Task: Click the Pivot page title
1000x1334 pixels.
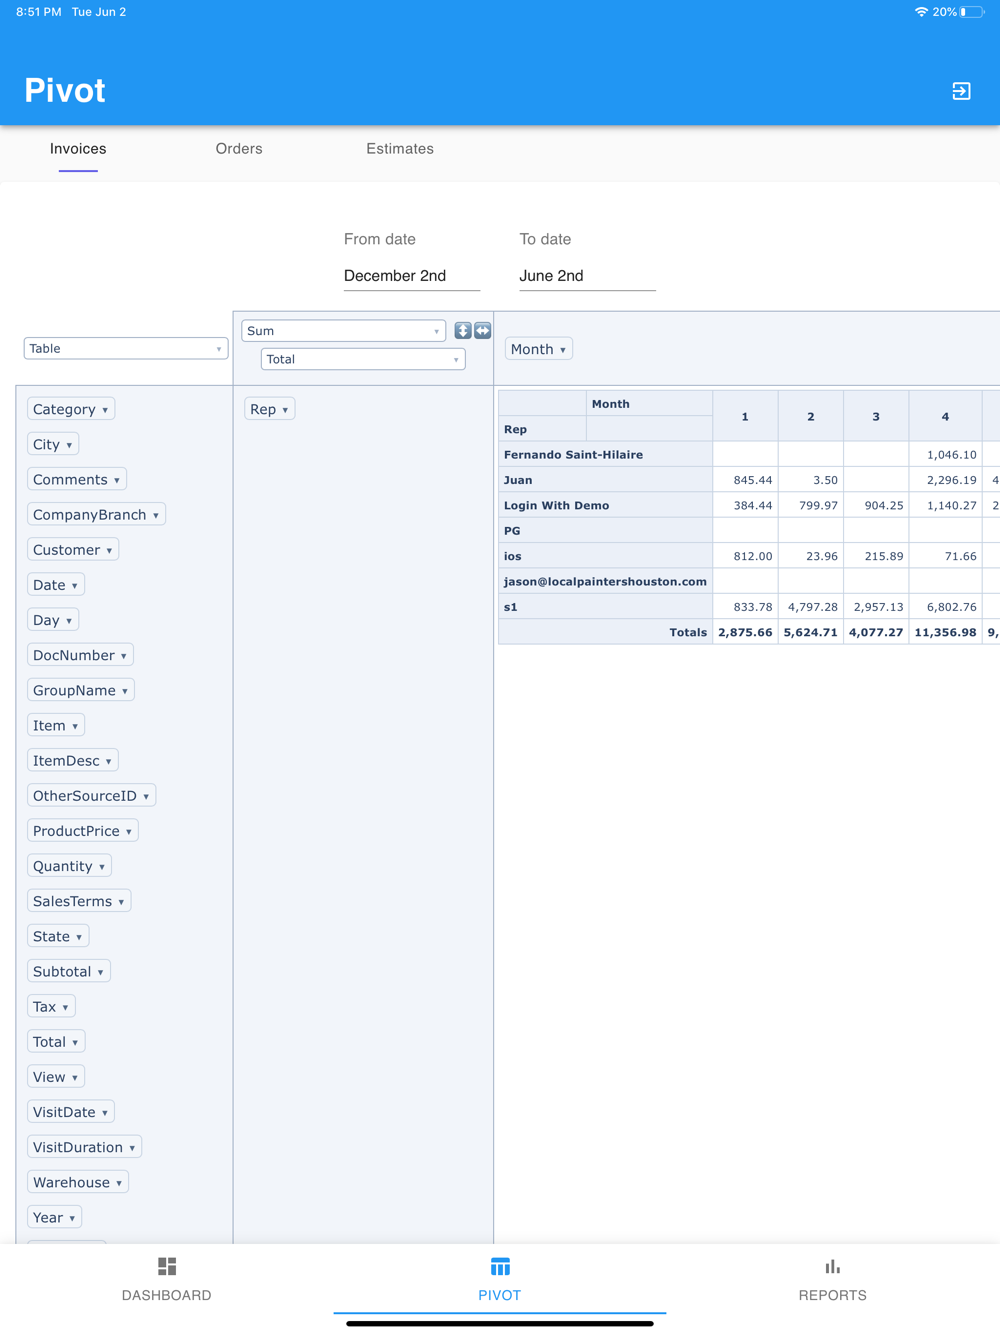Action: [65, 91]
